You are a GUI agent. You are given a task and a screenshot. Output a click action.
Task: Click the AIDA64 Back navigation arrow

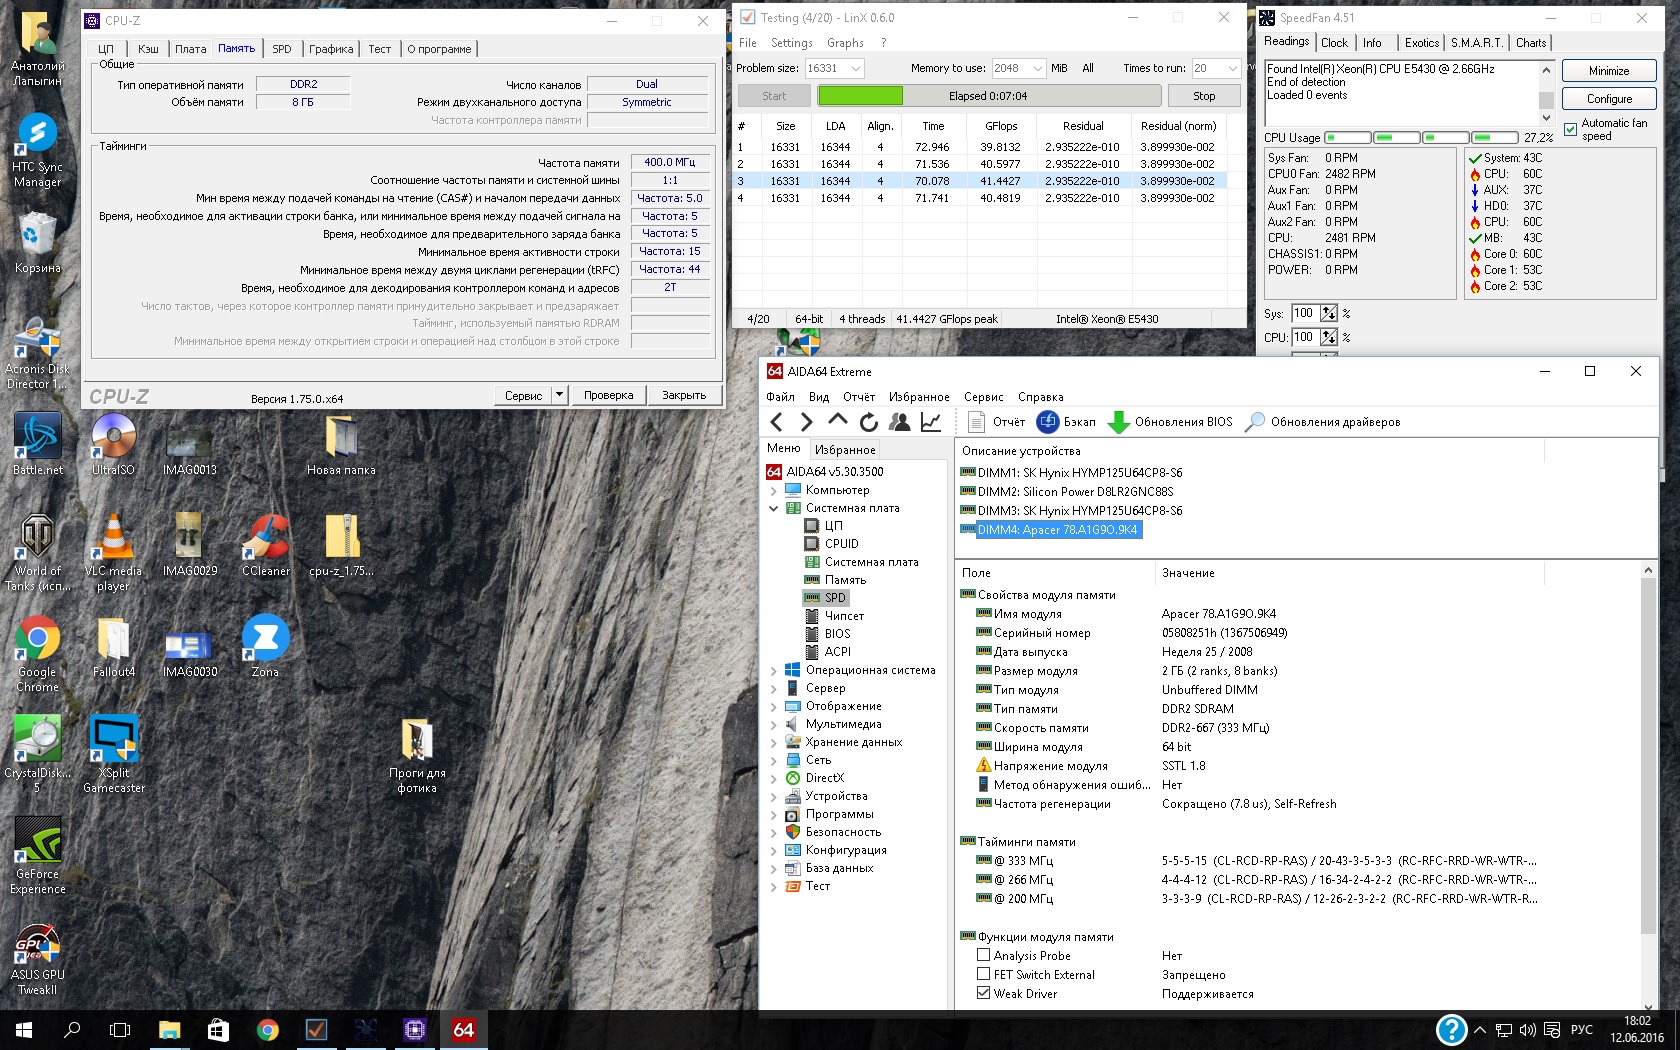tap(777, 422)
